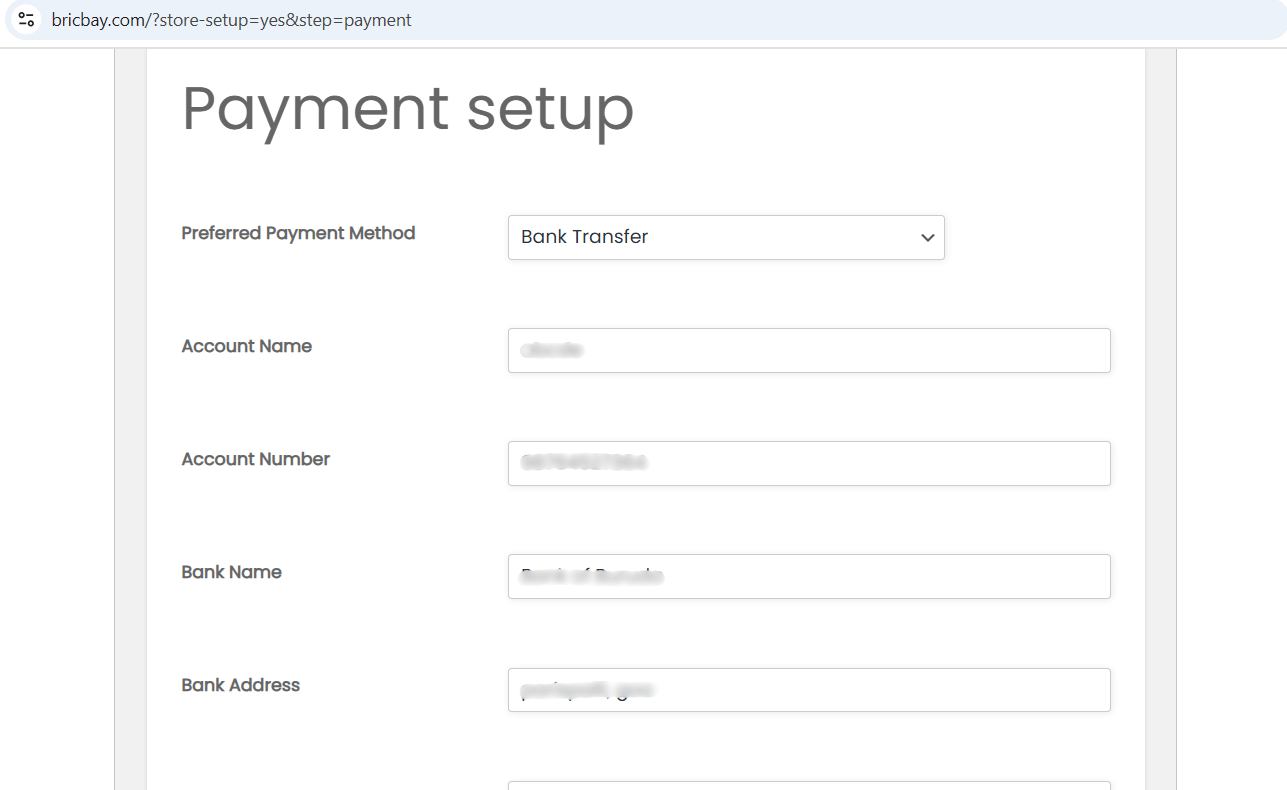Viewport: 1287px width, 790px height.
Task: Click the Payment setup heading
Action: click(408, 108)
